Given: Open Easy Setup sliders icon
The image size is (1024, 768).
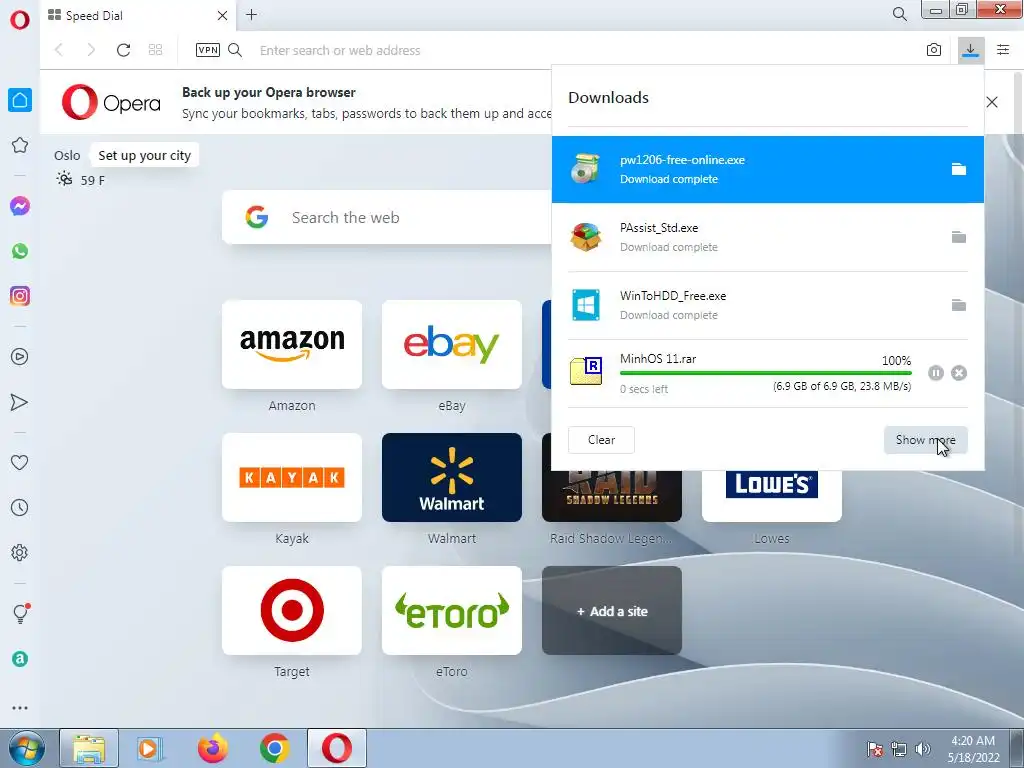Looking at the screenshot, I should [x=1003, y=50].
